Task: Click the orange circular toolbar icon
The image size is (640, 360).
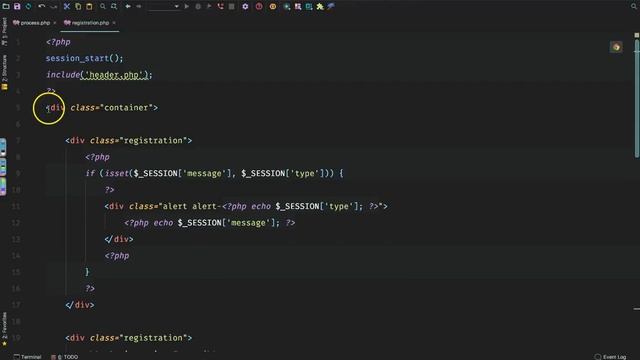Action: tap(273, 7)
